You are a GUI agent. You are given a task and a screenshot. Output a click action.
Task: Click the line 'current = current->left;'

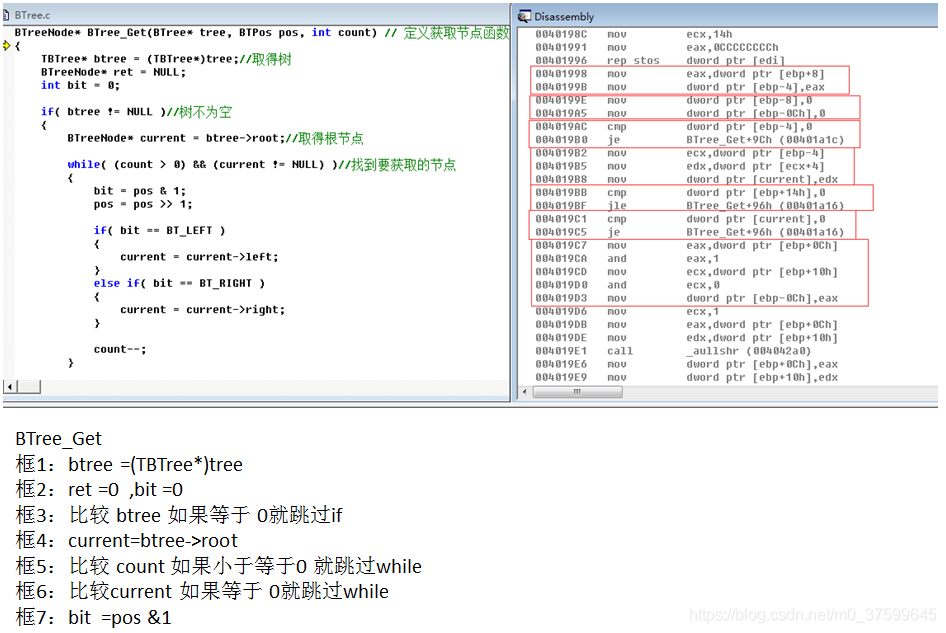tap(199, 257)
